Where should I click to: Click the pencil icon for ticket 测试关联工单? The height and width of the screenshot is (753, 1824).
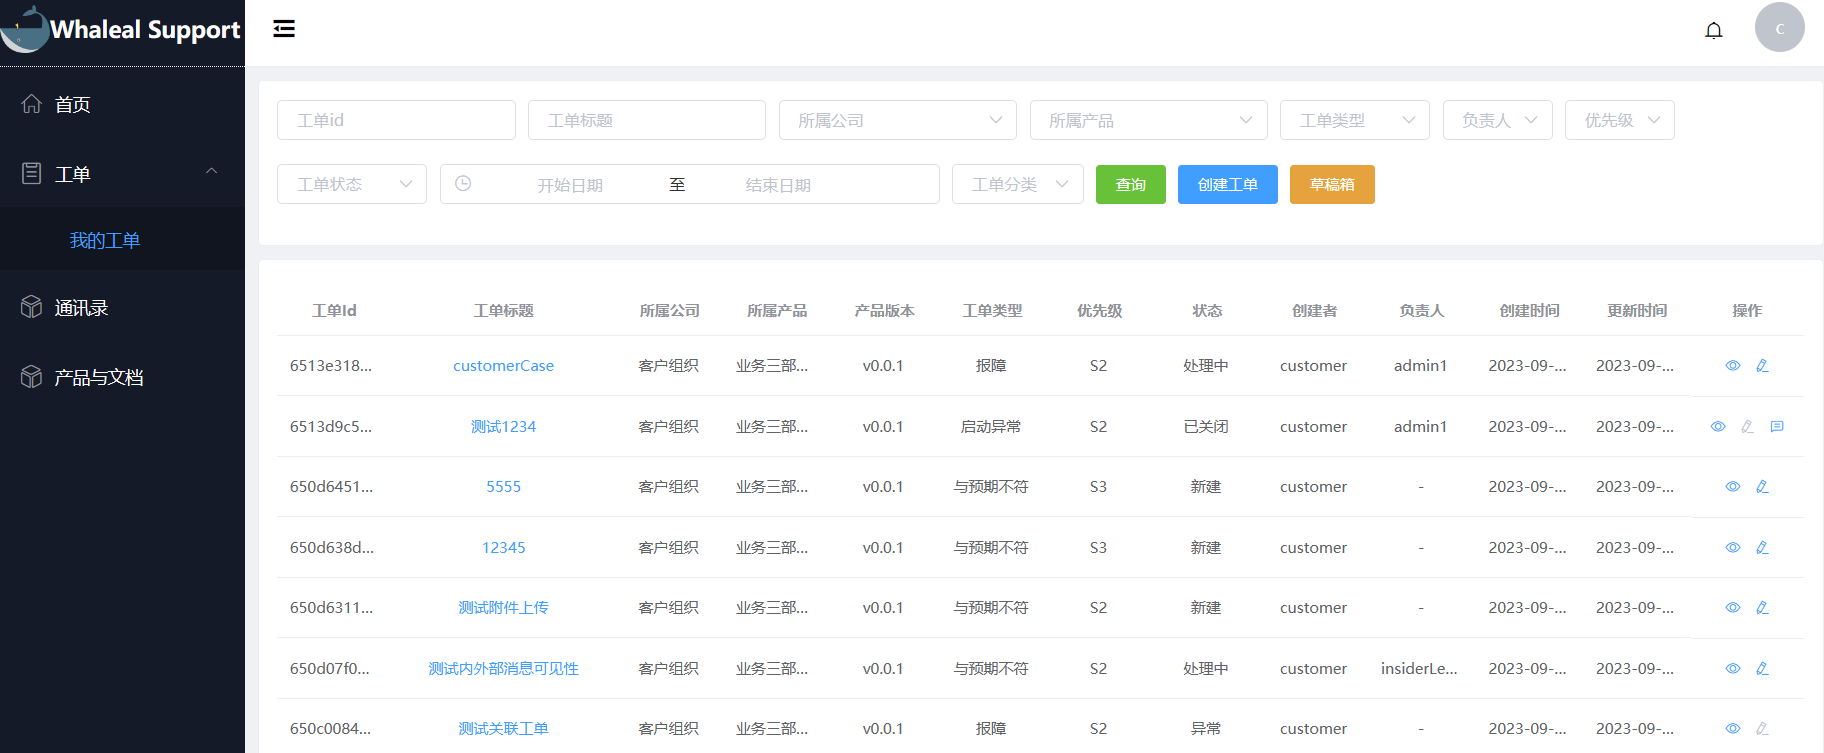tap(1762, 729)
